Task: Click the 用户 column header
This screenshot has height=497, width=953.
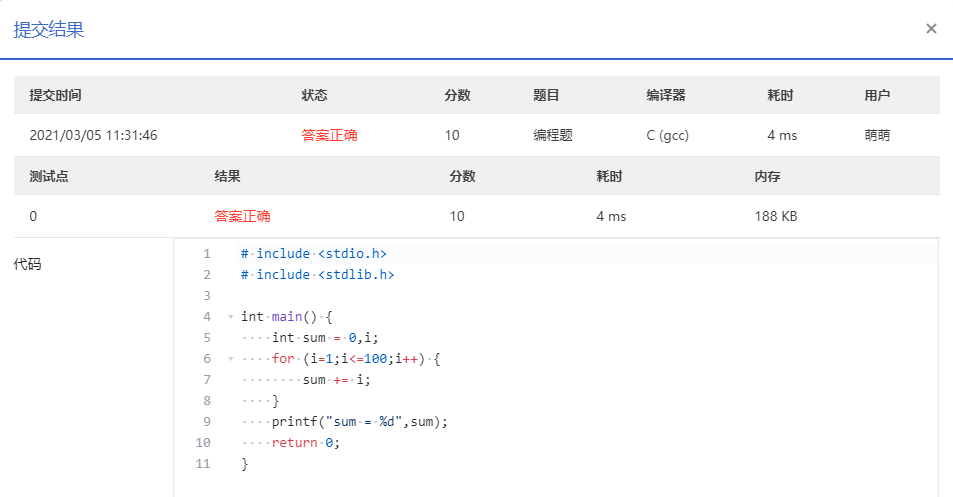Action: pos(877,95)
